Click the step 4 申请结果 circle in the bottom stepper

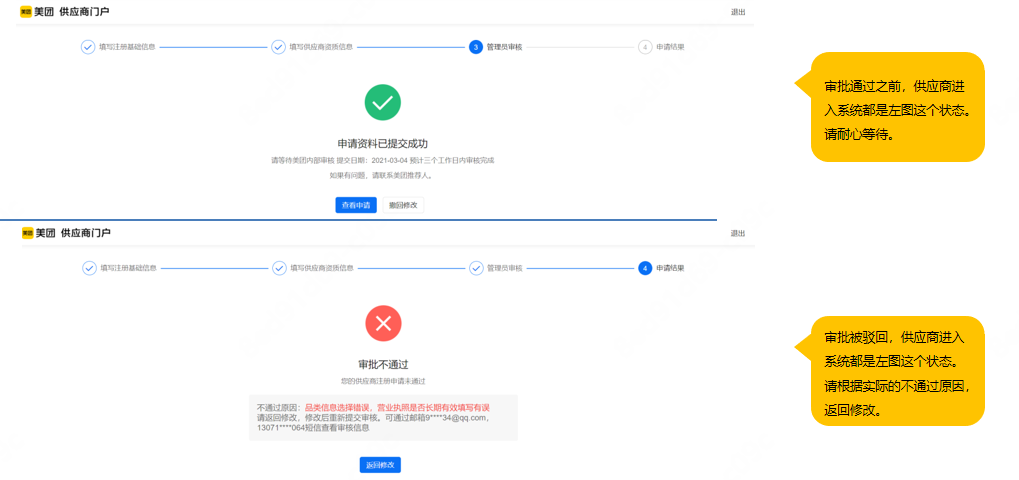point(645,268)
